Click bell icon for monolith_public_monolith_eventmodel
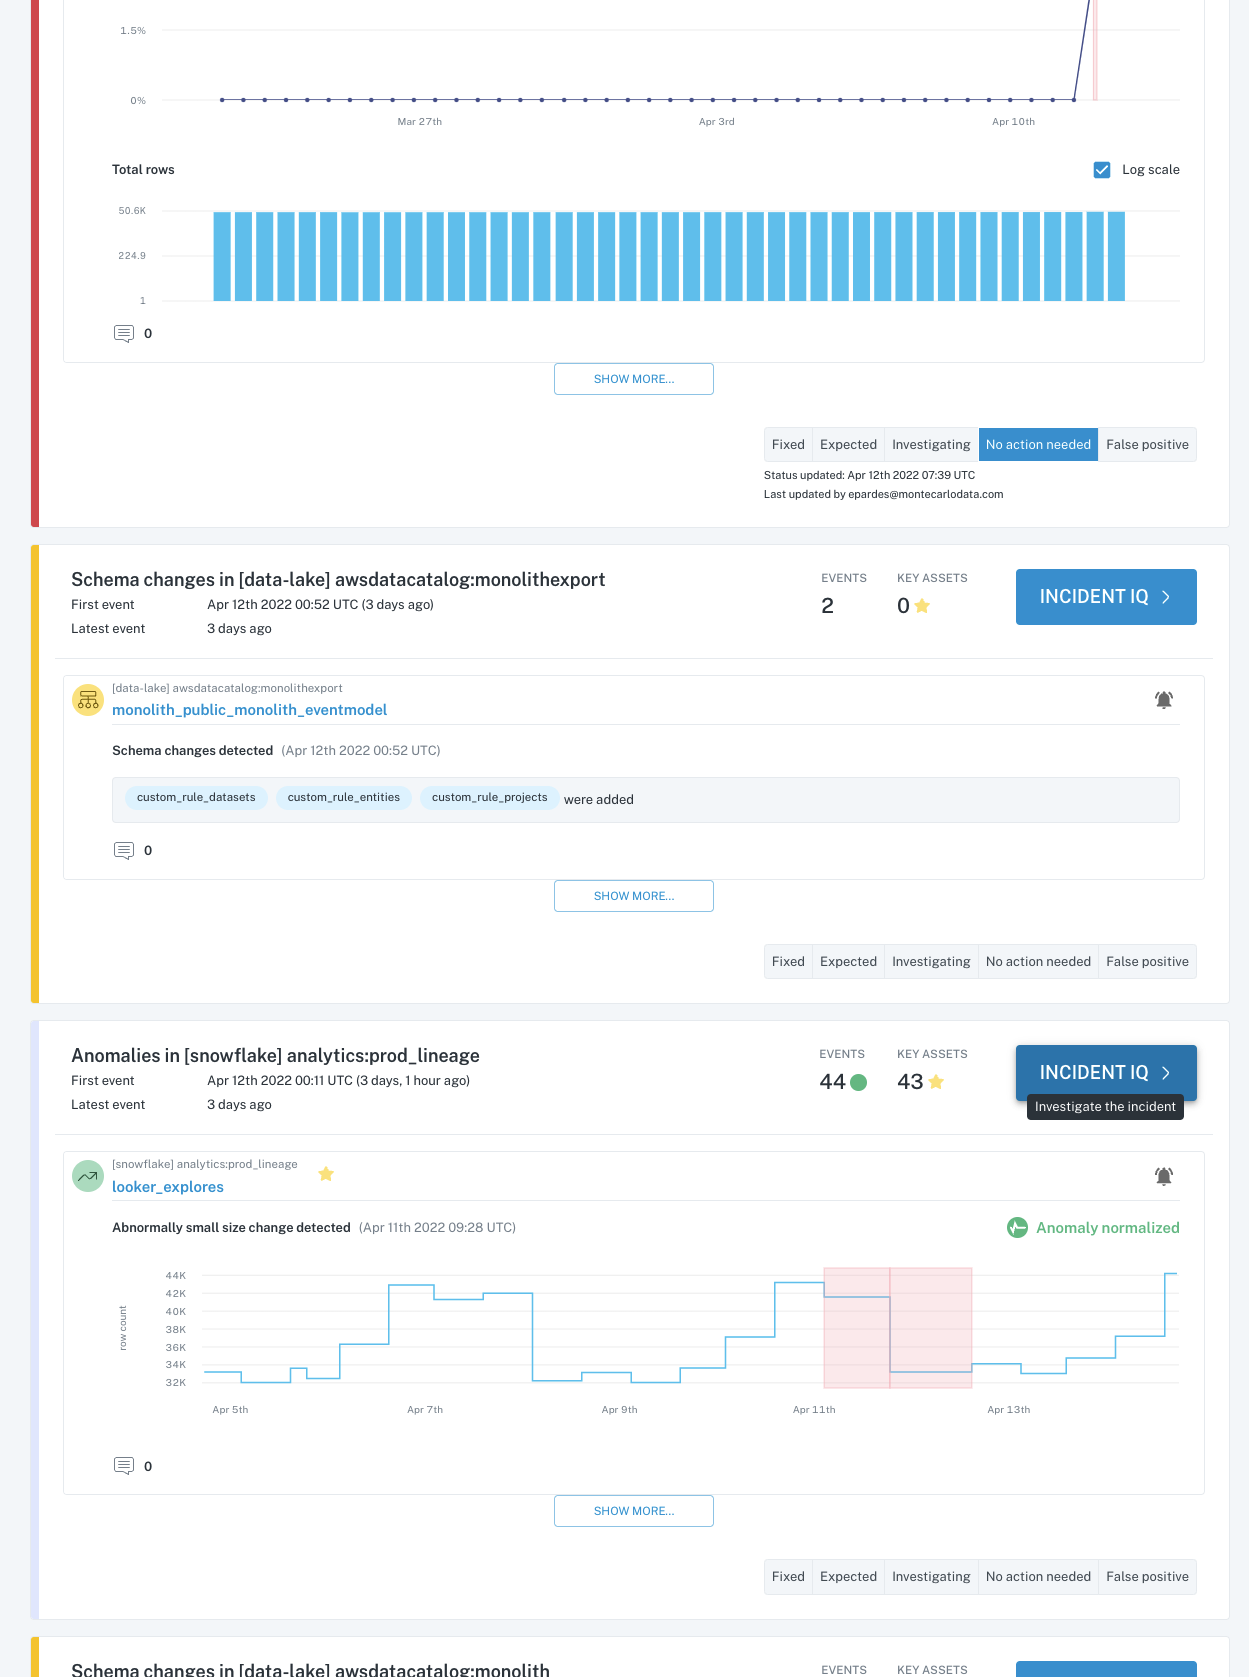Image resolution: width=1249 pixels, height=1677 pixels. coord(1164,700)
